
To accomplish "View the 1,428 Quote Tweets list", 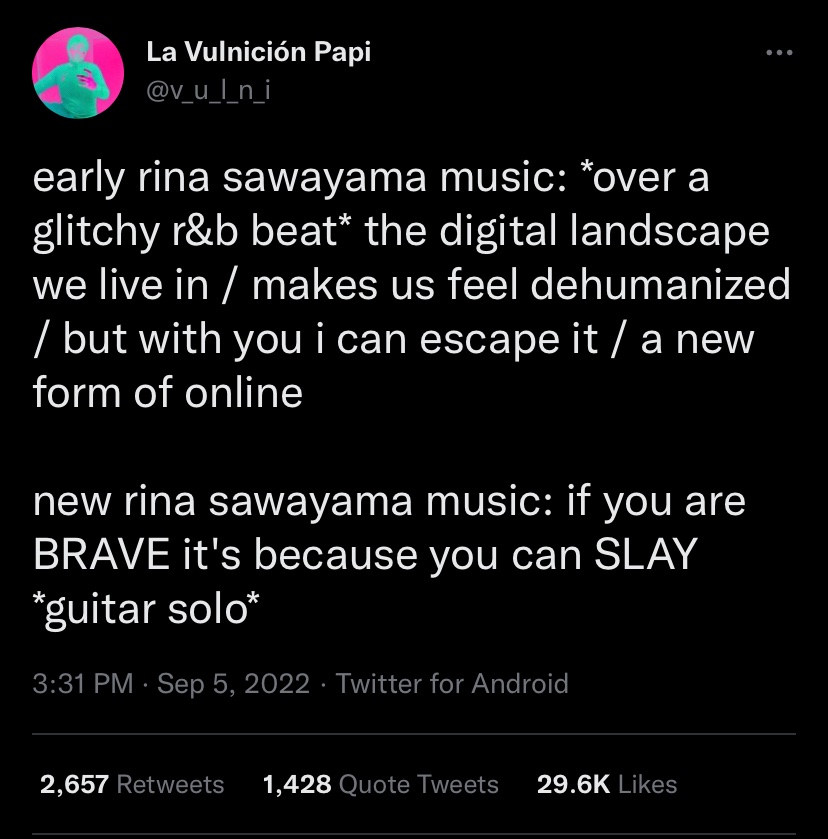I will (x=381, y=784).
